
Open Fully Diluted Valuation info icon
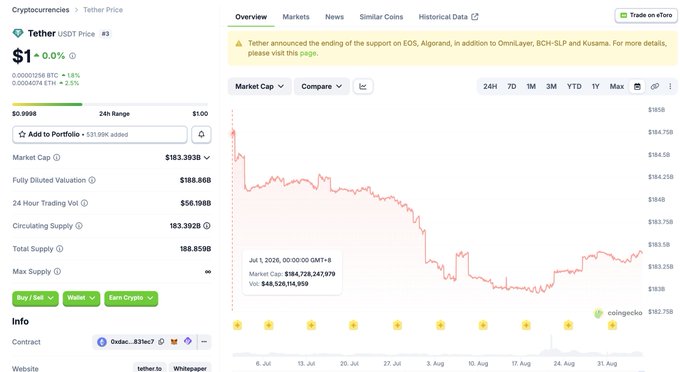click(x=92, y=180)
